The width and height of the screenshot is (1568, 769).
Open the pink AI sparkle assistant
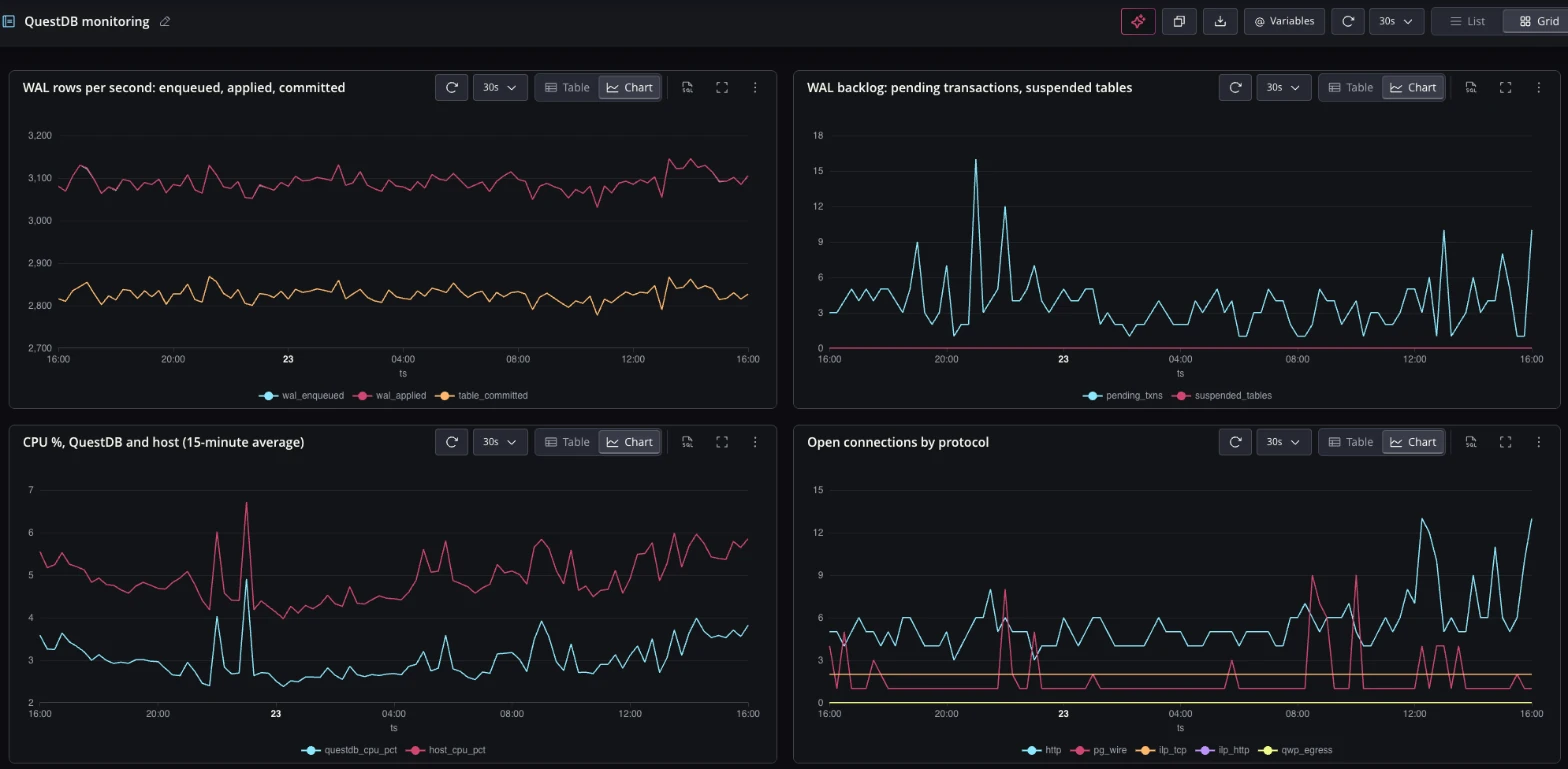pyautogui.click(x=1138, y=21)
